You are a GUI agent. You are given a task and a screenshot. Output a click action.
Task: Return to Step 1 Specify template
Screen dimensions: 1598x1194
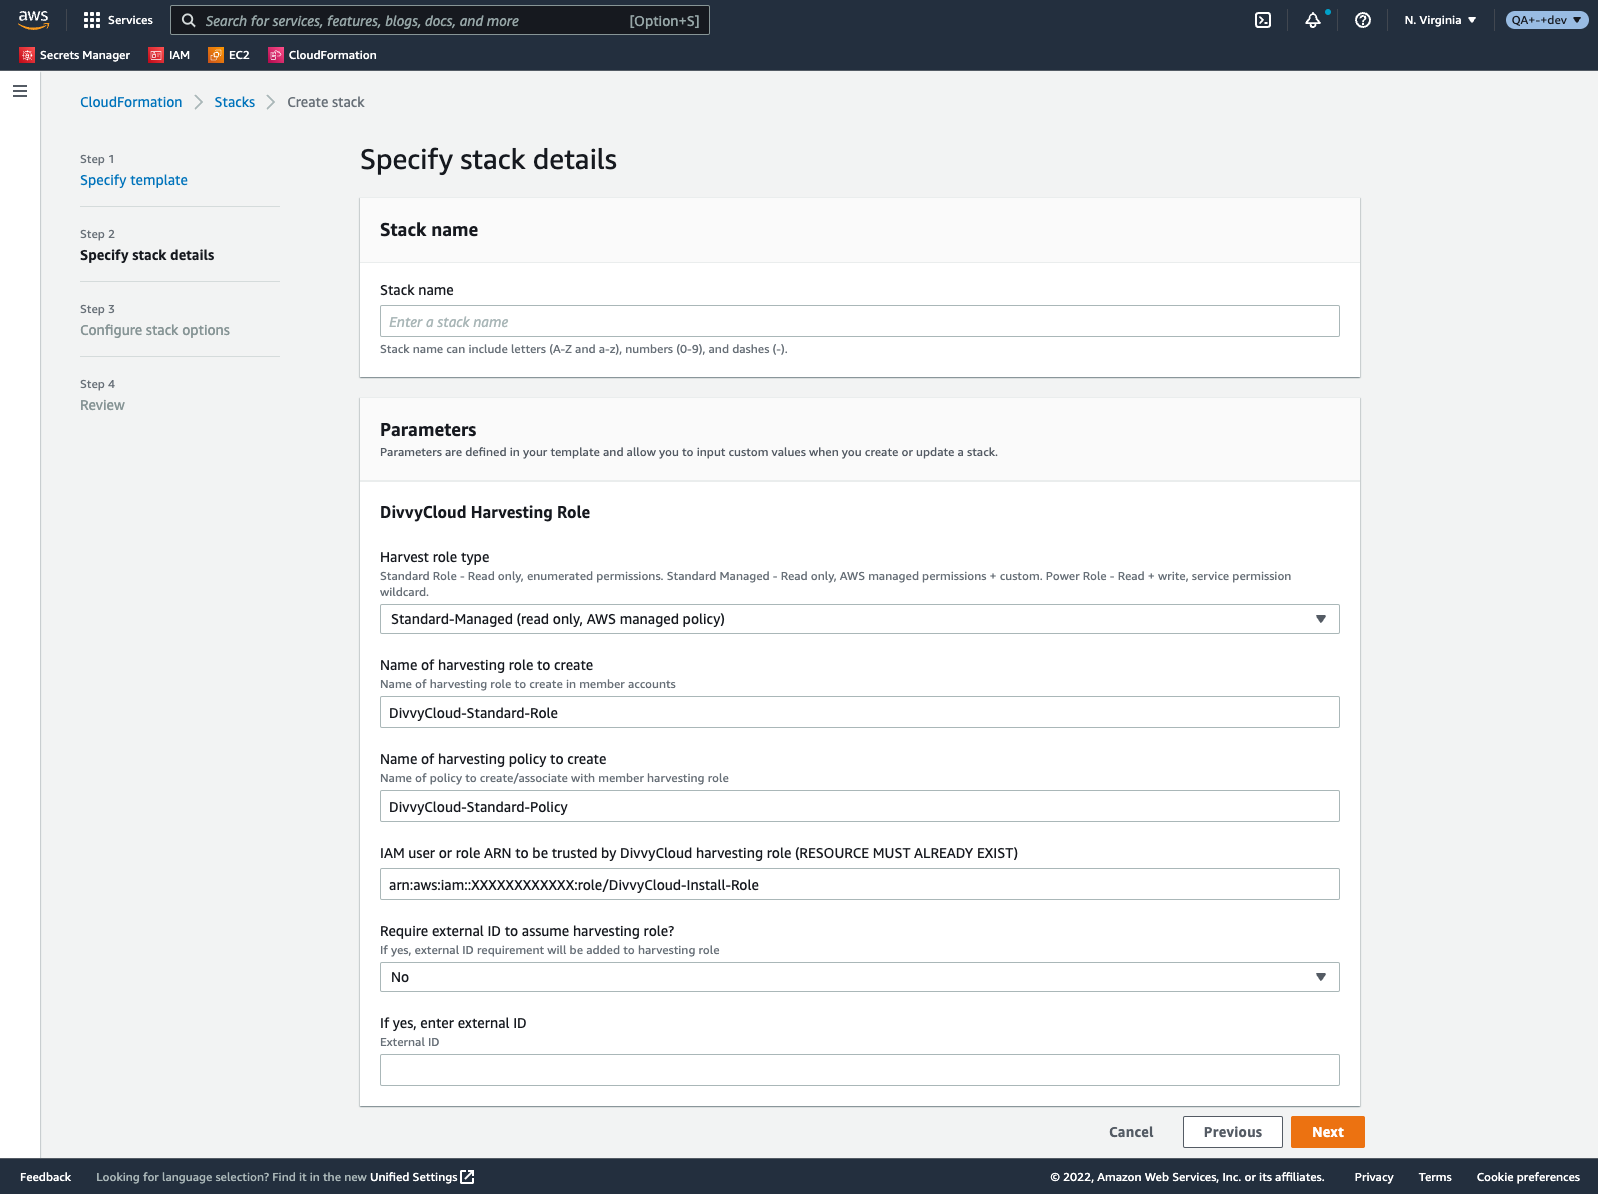134,180
